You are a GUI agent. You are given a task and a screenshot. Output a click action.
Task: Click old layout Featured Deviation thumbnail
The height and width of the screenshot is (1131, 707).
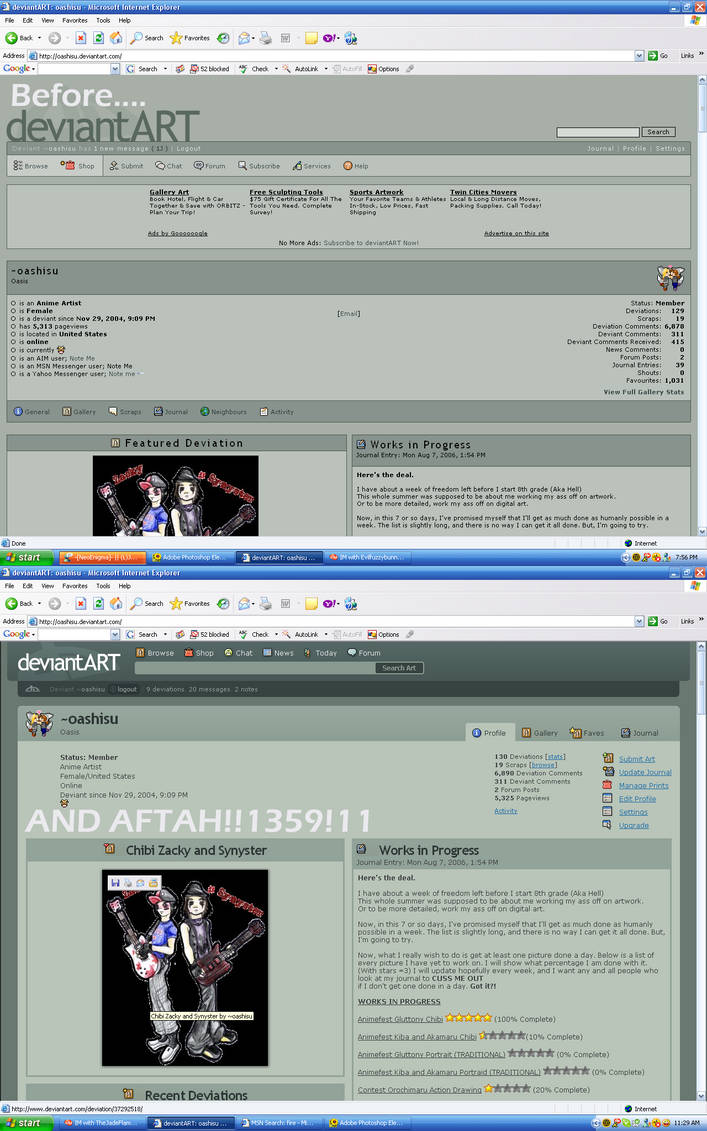(175, 496)
